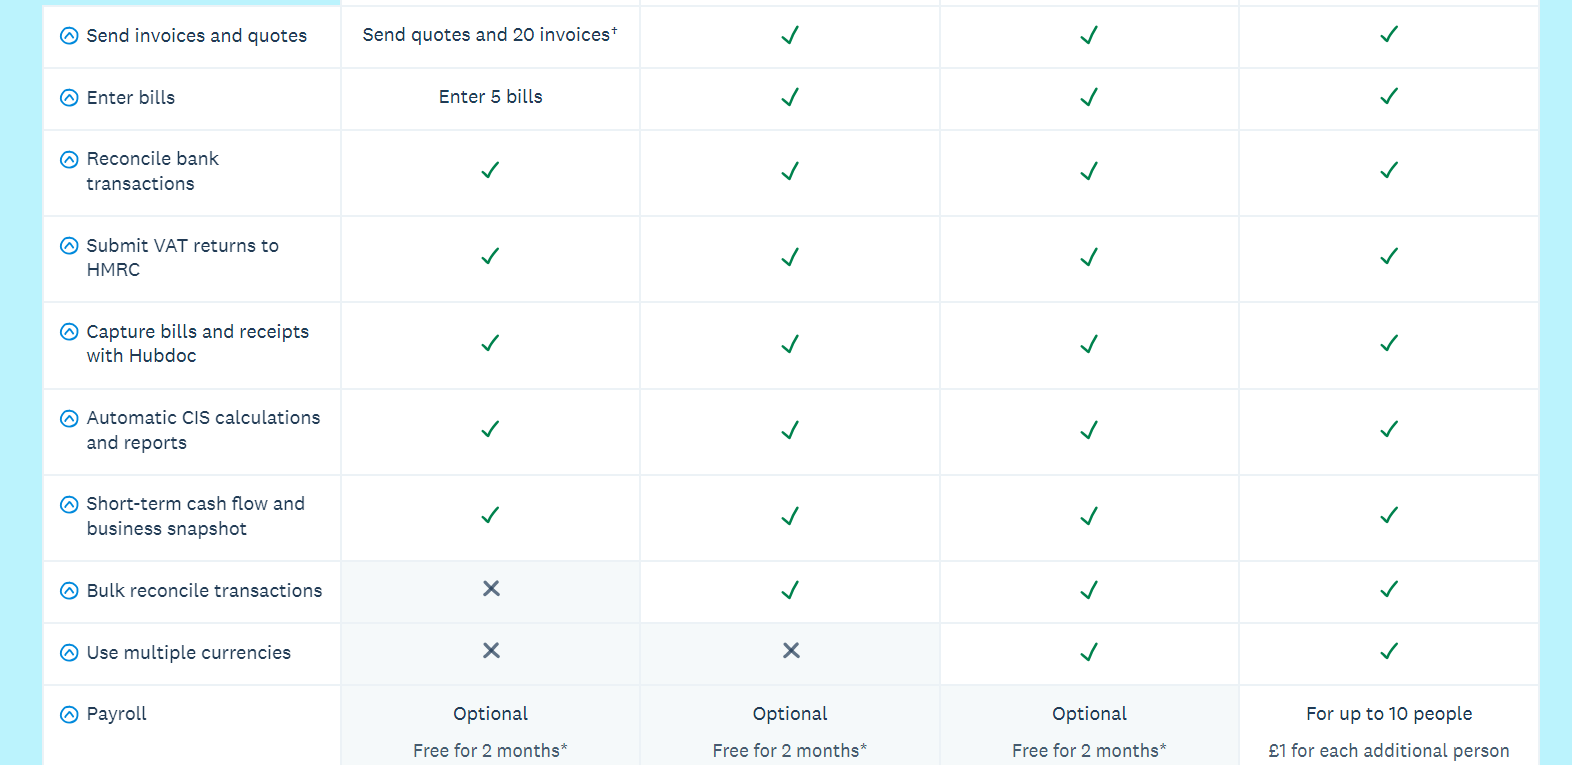
Task: Click the Automatic CIS calculations chevron icon
Action: tap(69, 419)
